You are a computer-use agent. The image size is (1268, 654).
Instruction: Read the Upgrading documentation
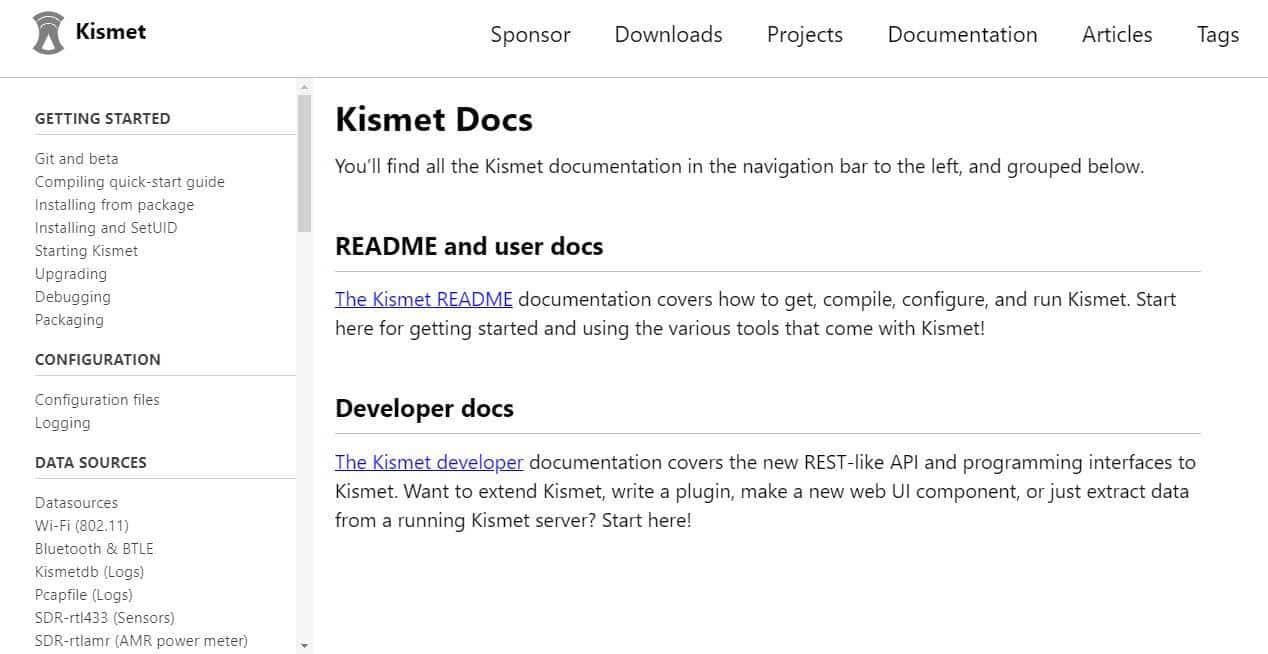click(x=70, y=273)
